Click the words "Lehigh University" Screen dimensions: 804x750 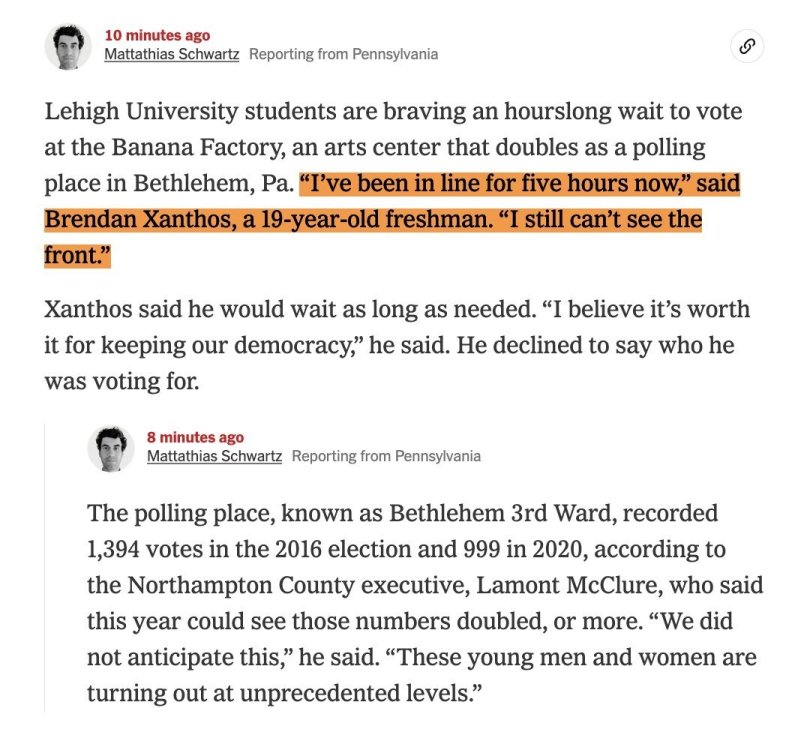132,111
